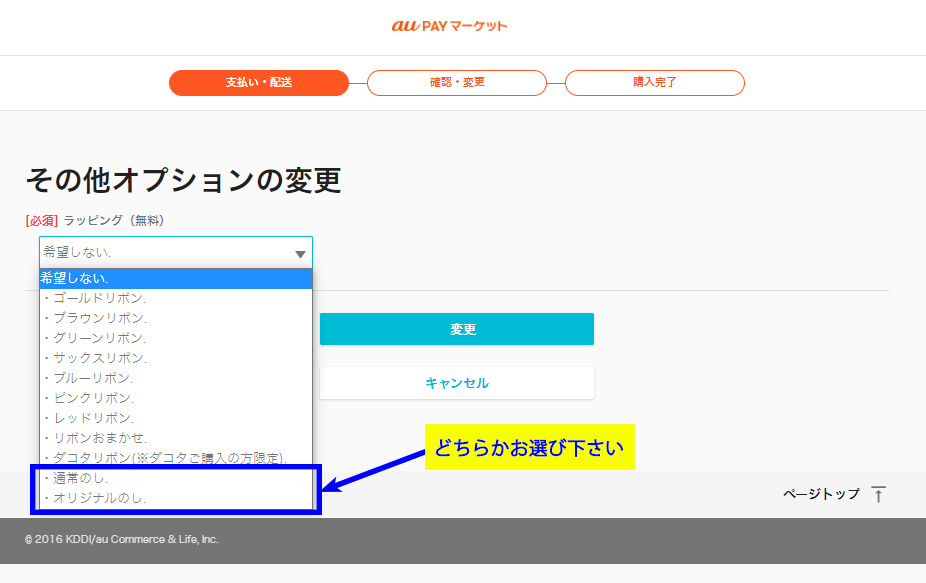Click the キャンセル button

[456, 383]
